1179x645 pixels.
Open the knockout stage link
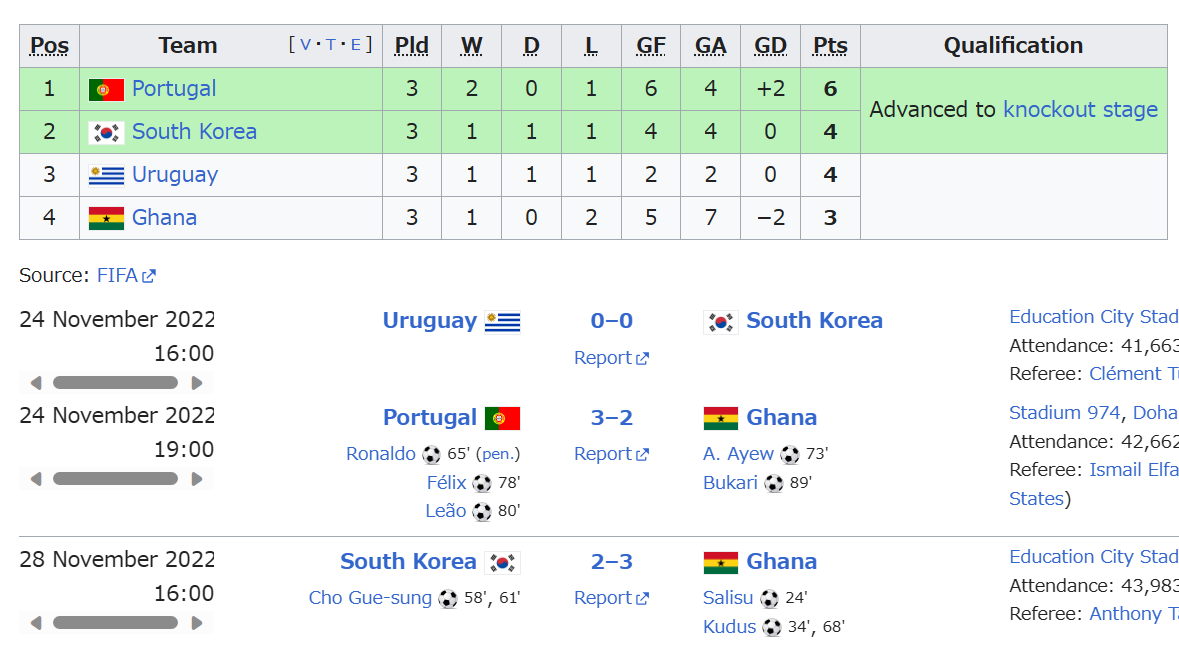click(1080, 110)
